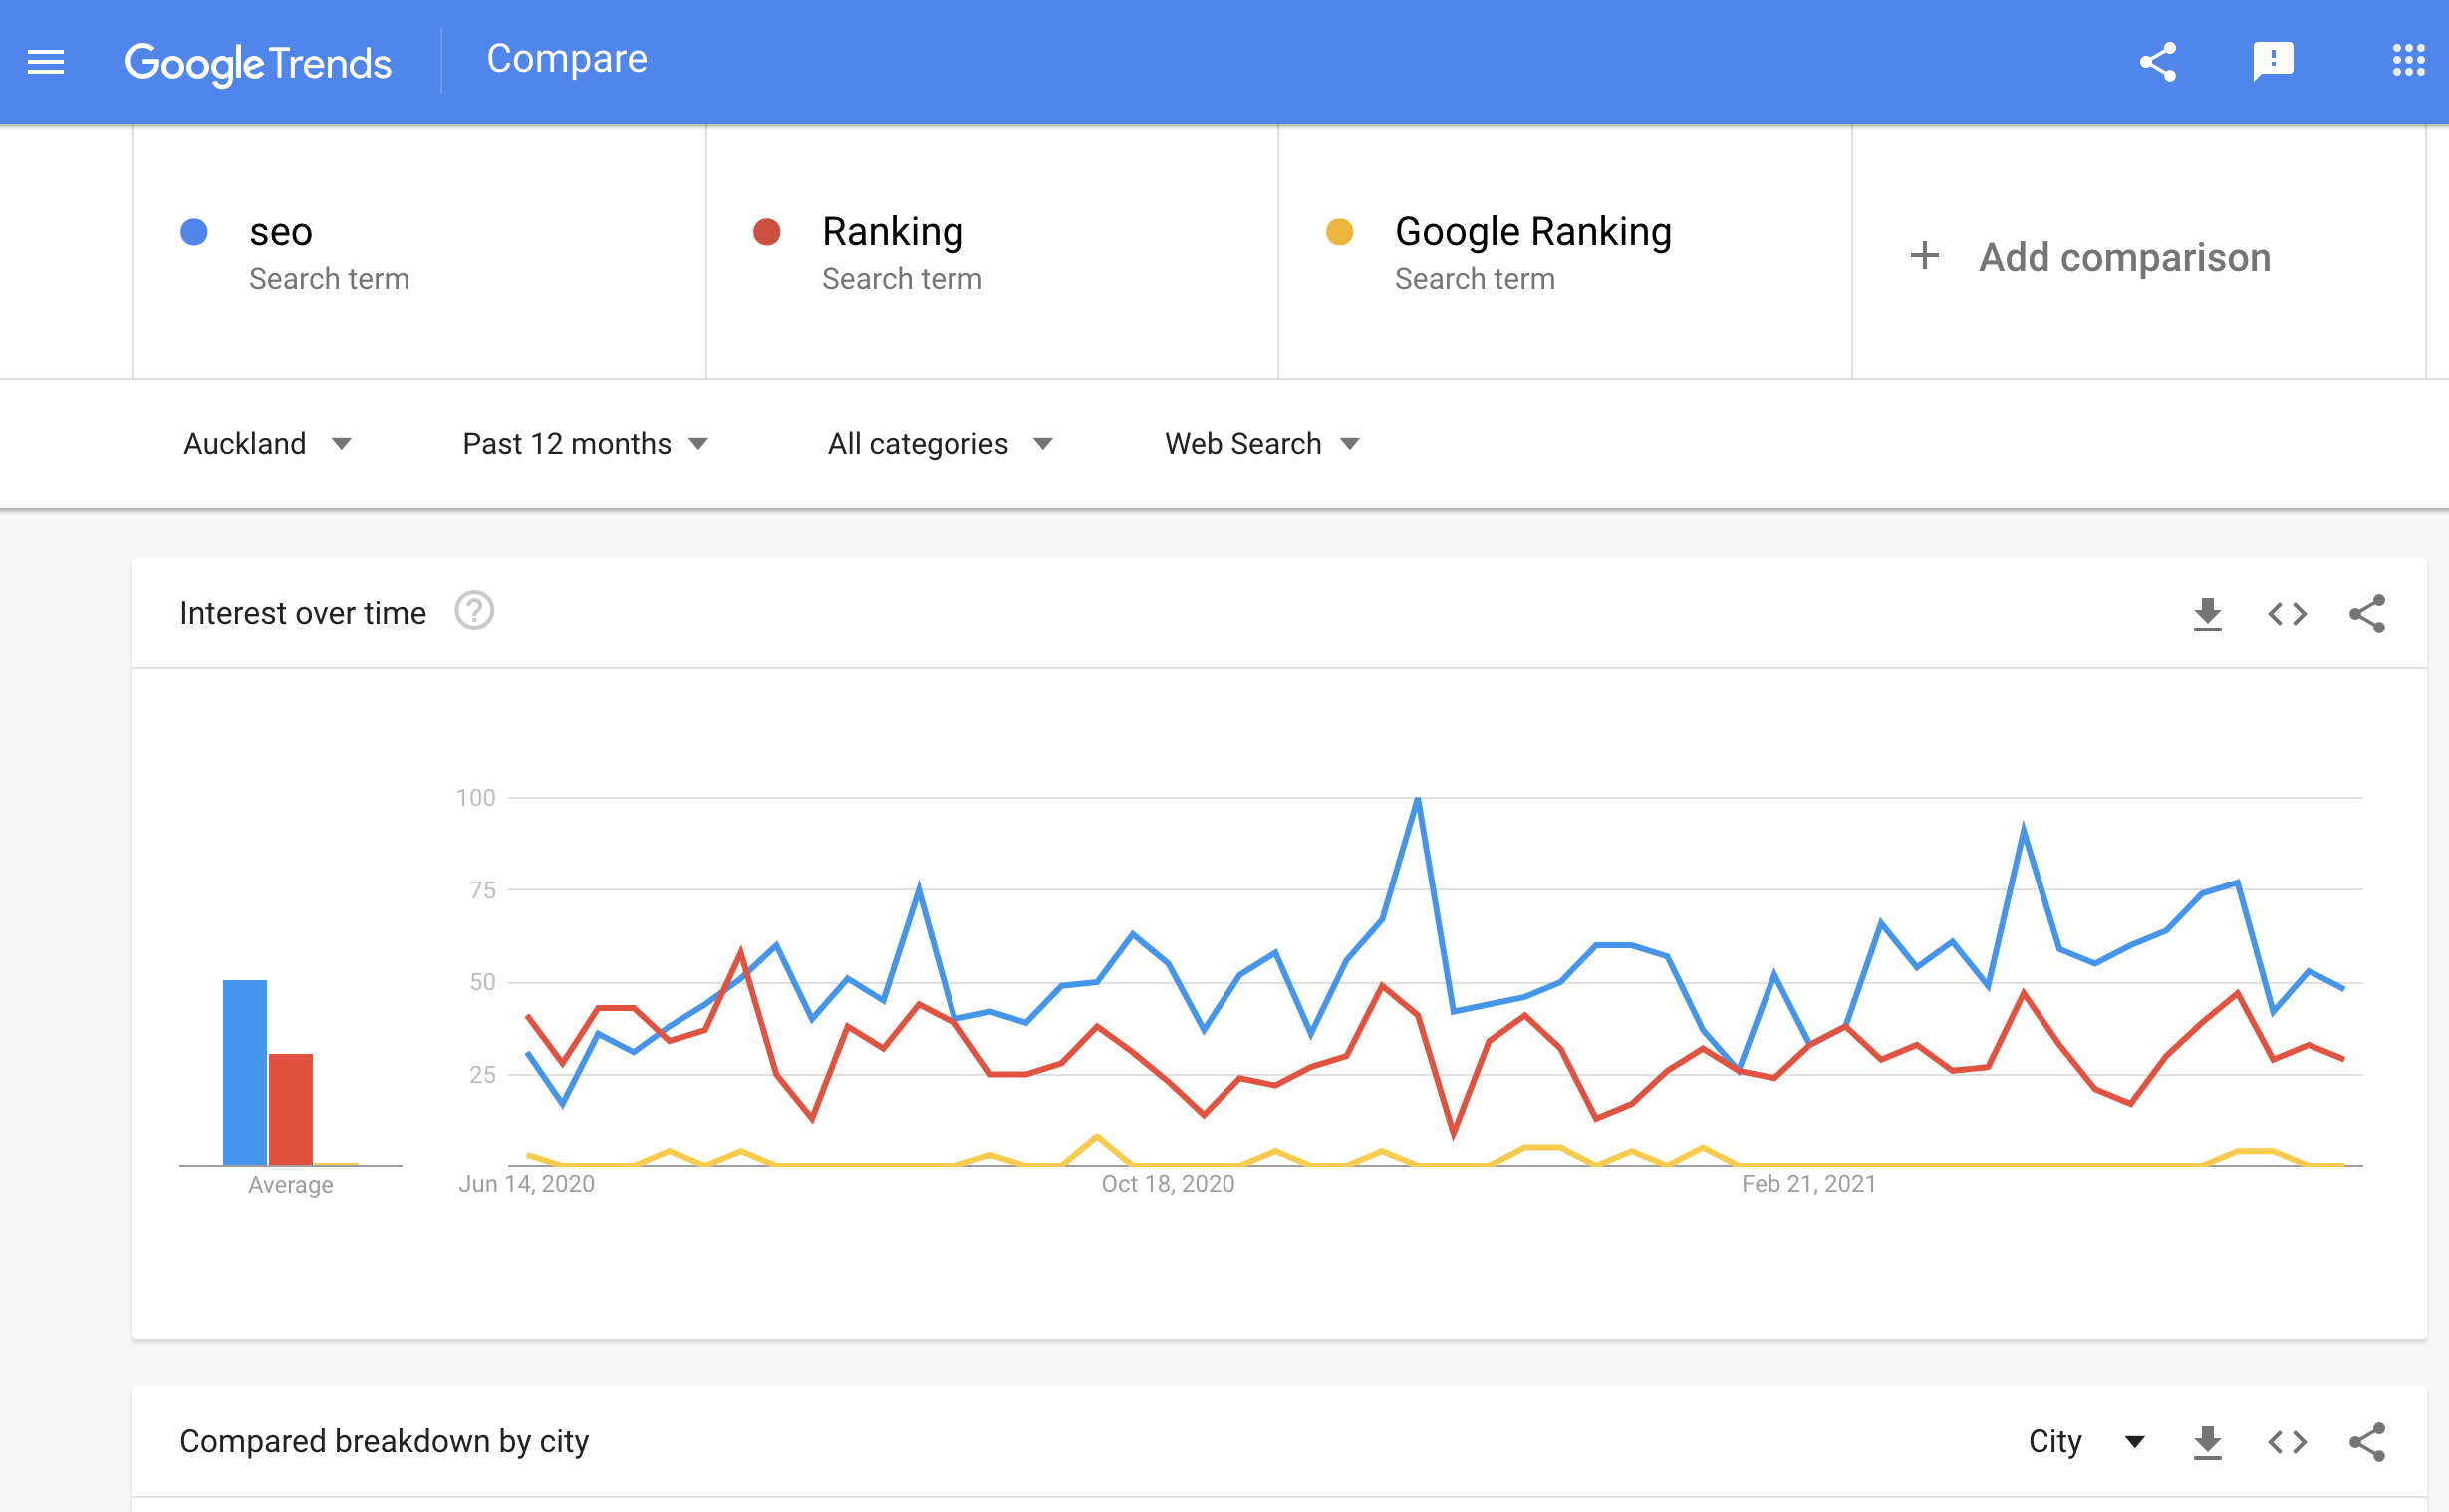This screenshot has width=2449, height=1512.
Task: Expand the All categories dropdown
Action: pyautogui.click(x=938, y=443)
